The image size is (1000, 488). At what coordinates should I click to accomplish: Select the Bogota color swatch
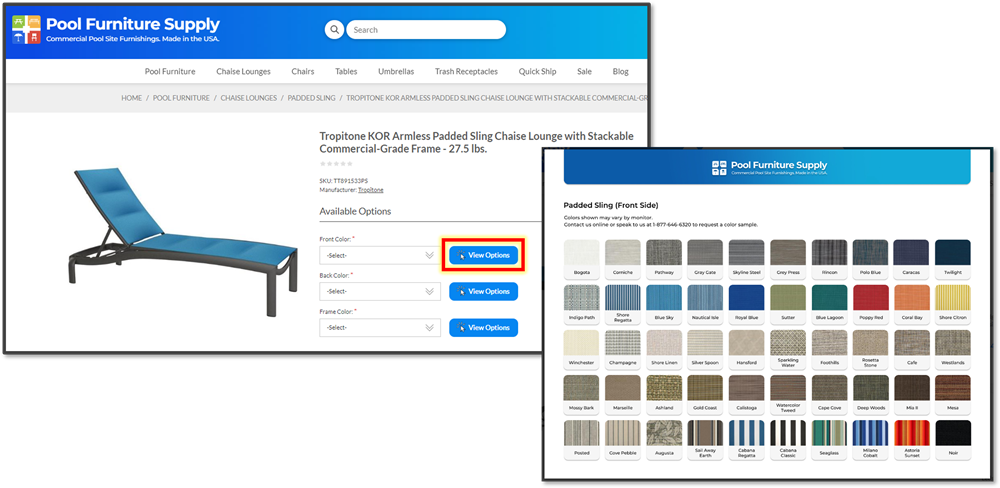click(x=581, y=259)
